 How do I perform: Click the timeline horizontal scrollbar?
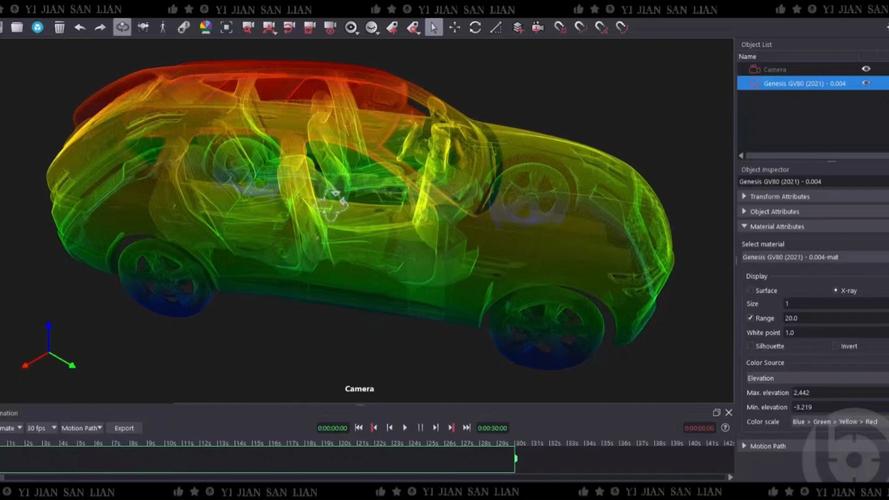pyautogui.click(x=363, y=477)
